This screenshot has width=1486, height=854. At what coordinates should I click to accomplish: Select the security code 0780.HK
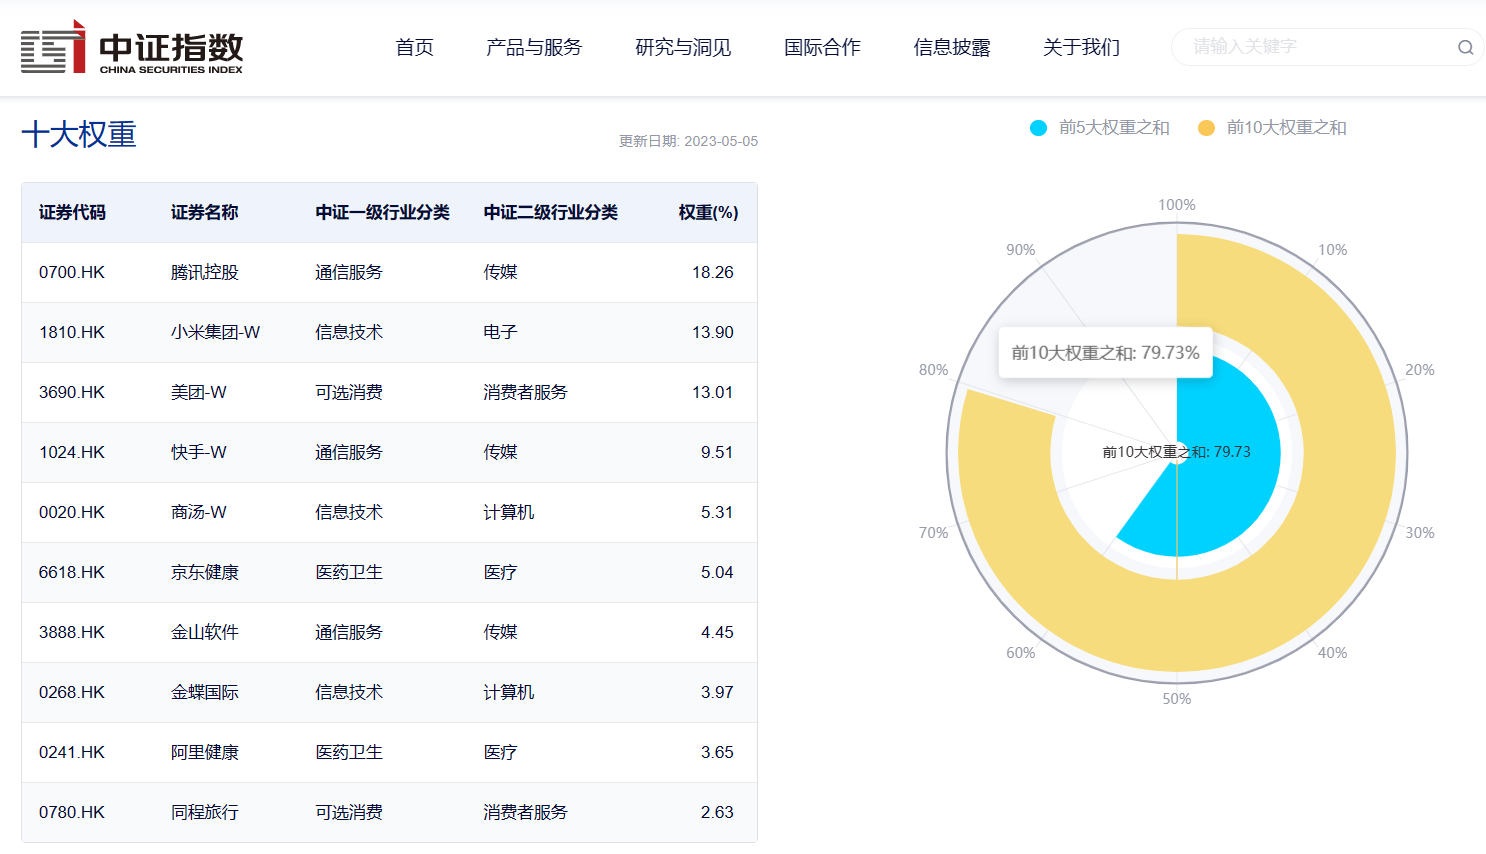click(x=72, y=812)
